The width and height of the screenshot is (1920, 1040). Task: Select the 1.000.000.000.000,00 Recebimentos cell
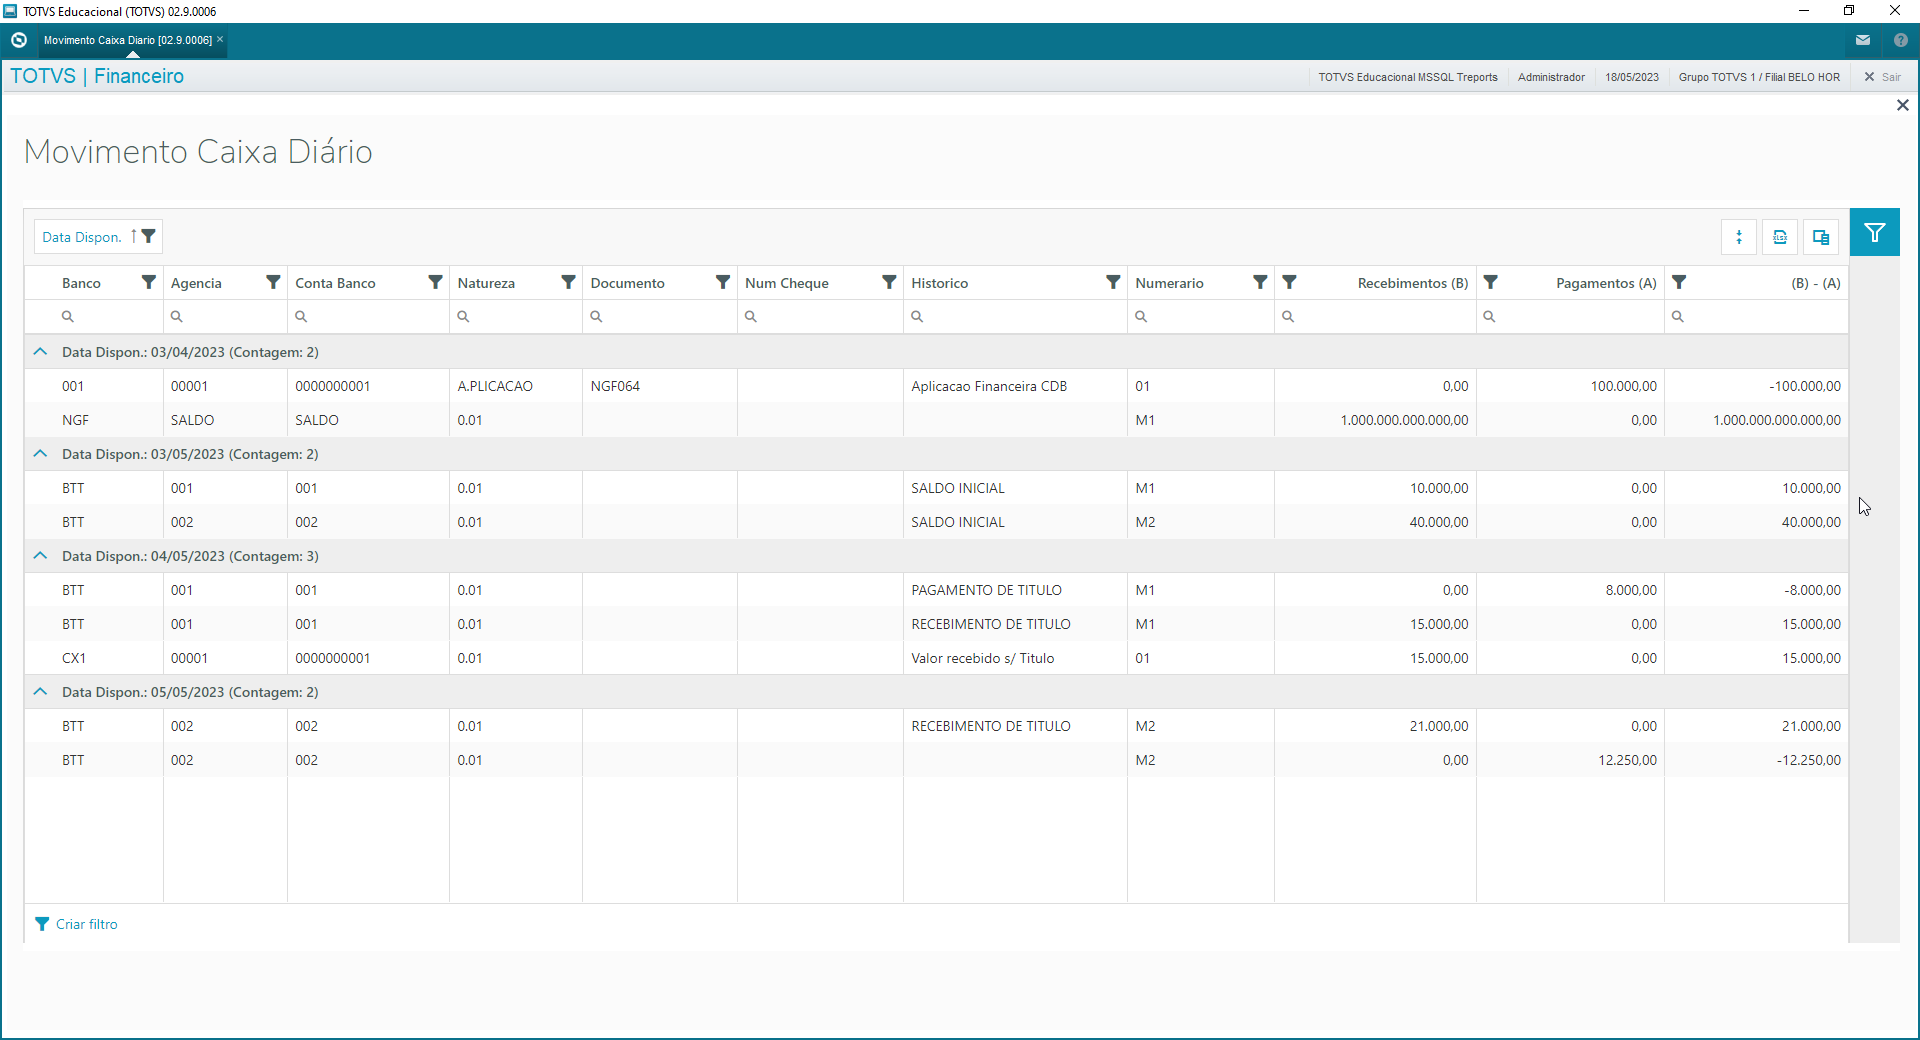(x=1375, y=420)
